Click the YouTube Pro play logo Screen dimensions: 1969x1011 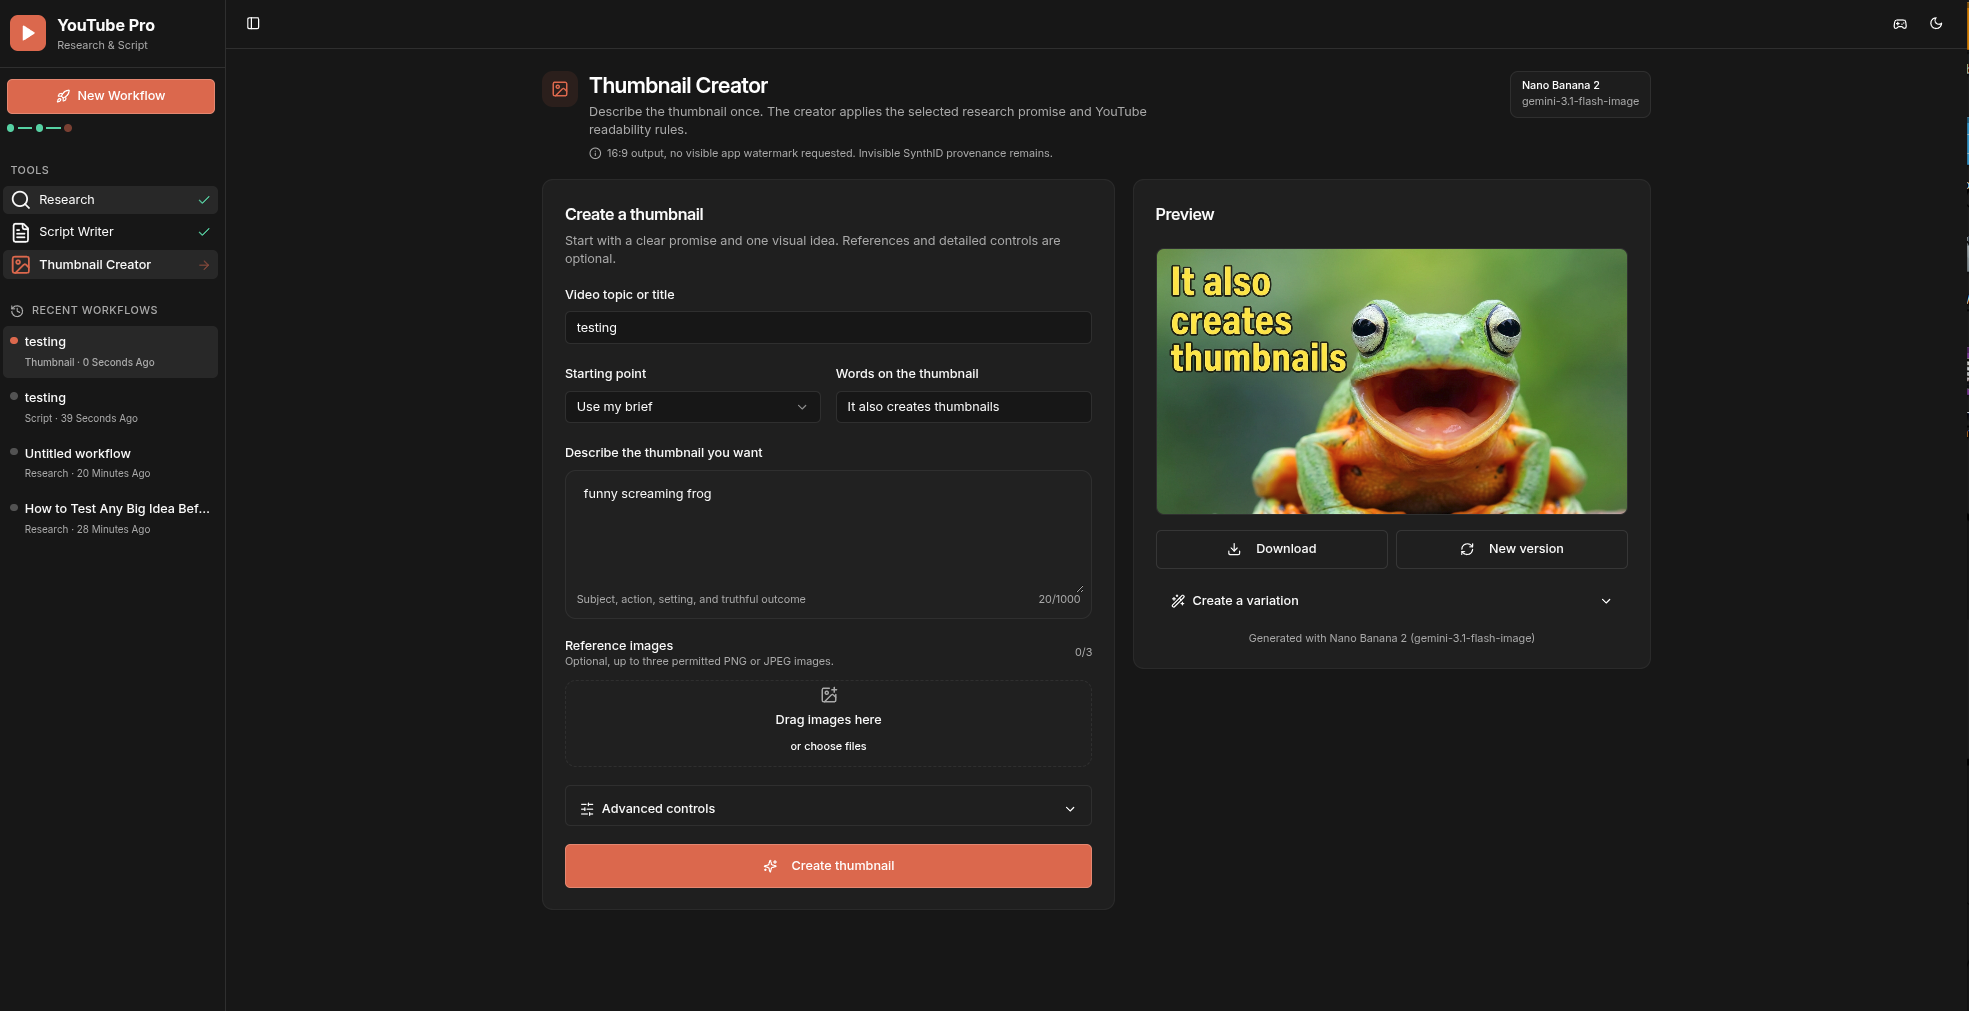pos(28,33)
